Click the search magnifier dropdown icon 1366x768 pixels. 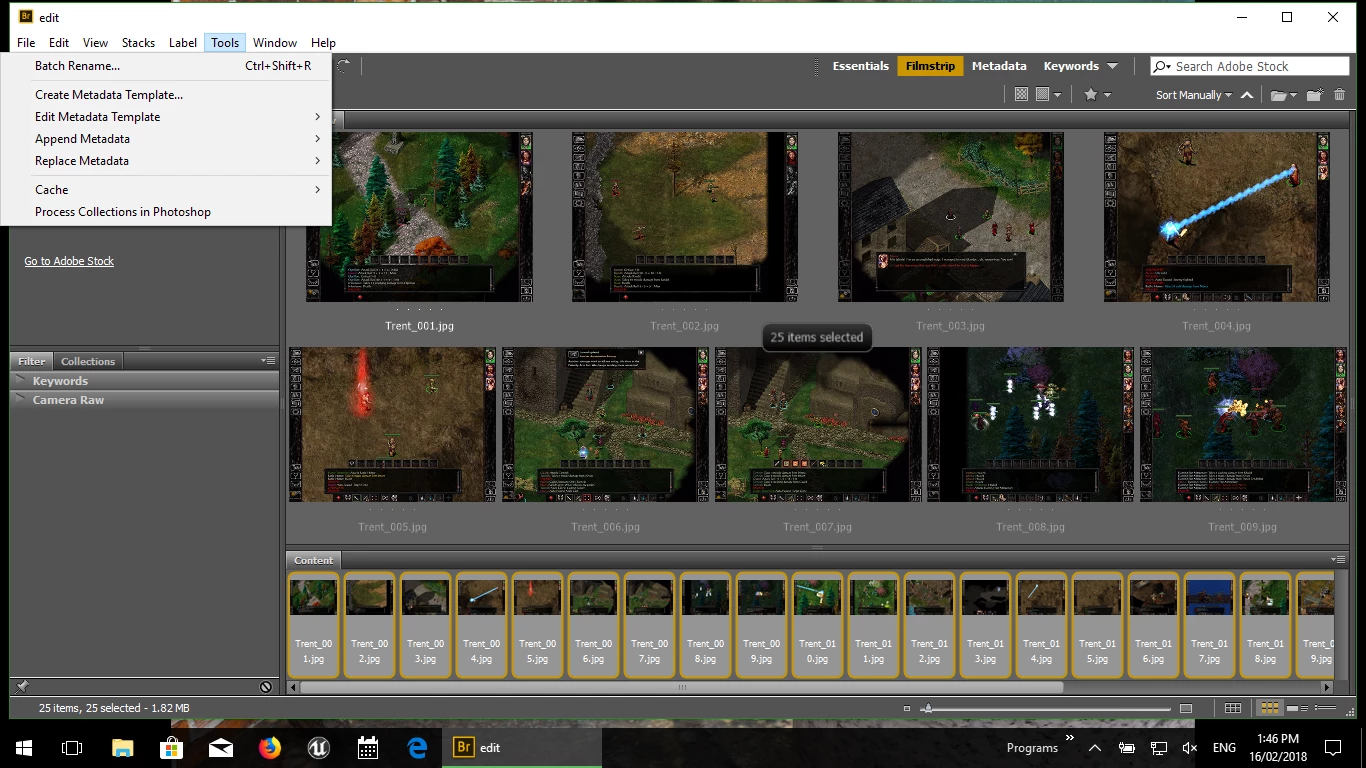coord(1162,66)
